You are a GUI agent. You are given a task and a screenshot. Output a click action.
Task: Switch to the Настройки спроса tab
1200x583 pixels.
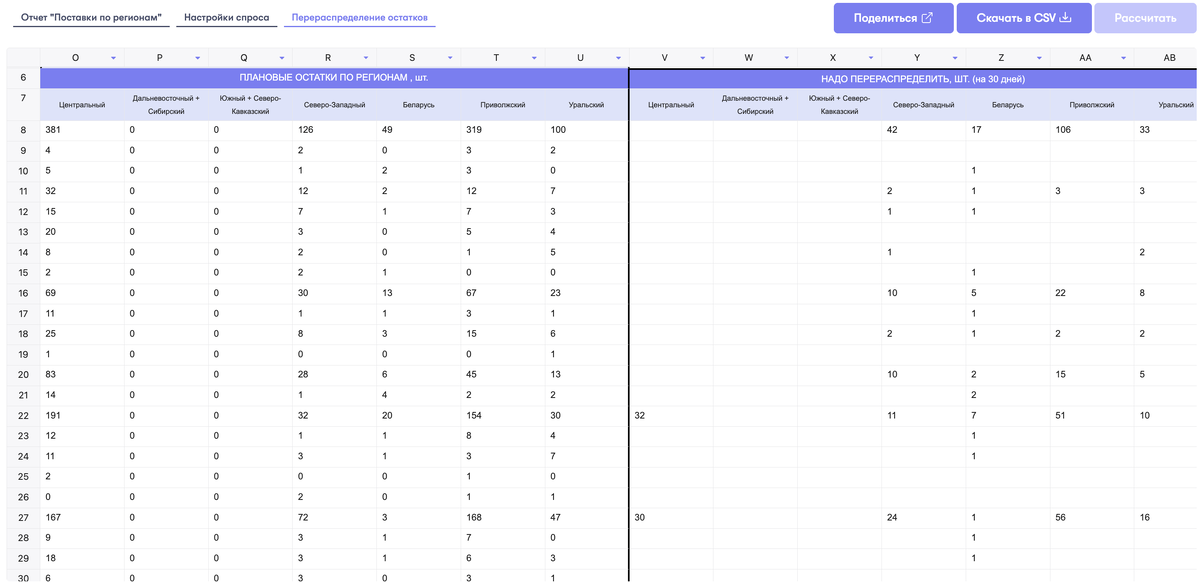227,18
